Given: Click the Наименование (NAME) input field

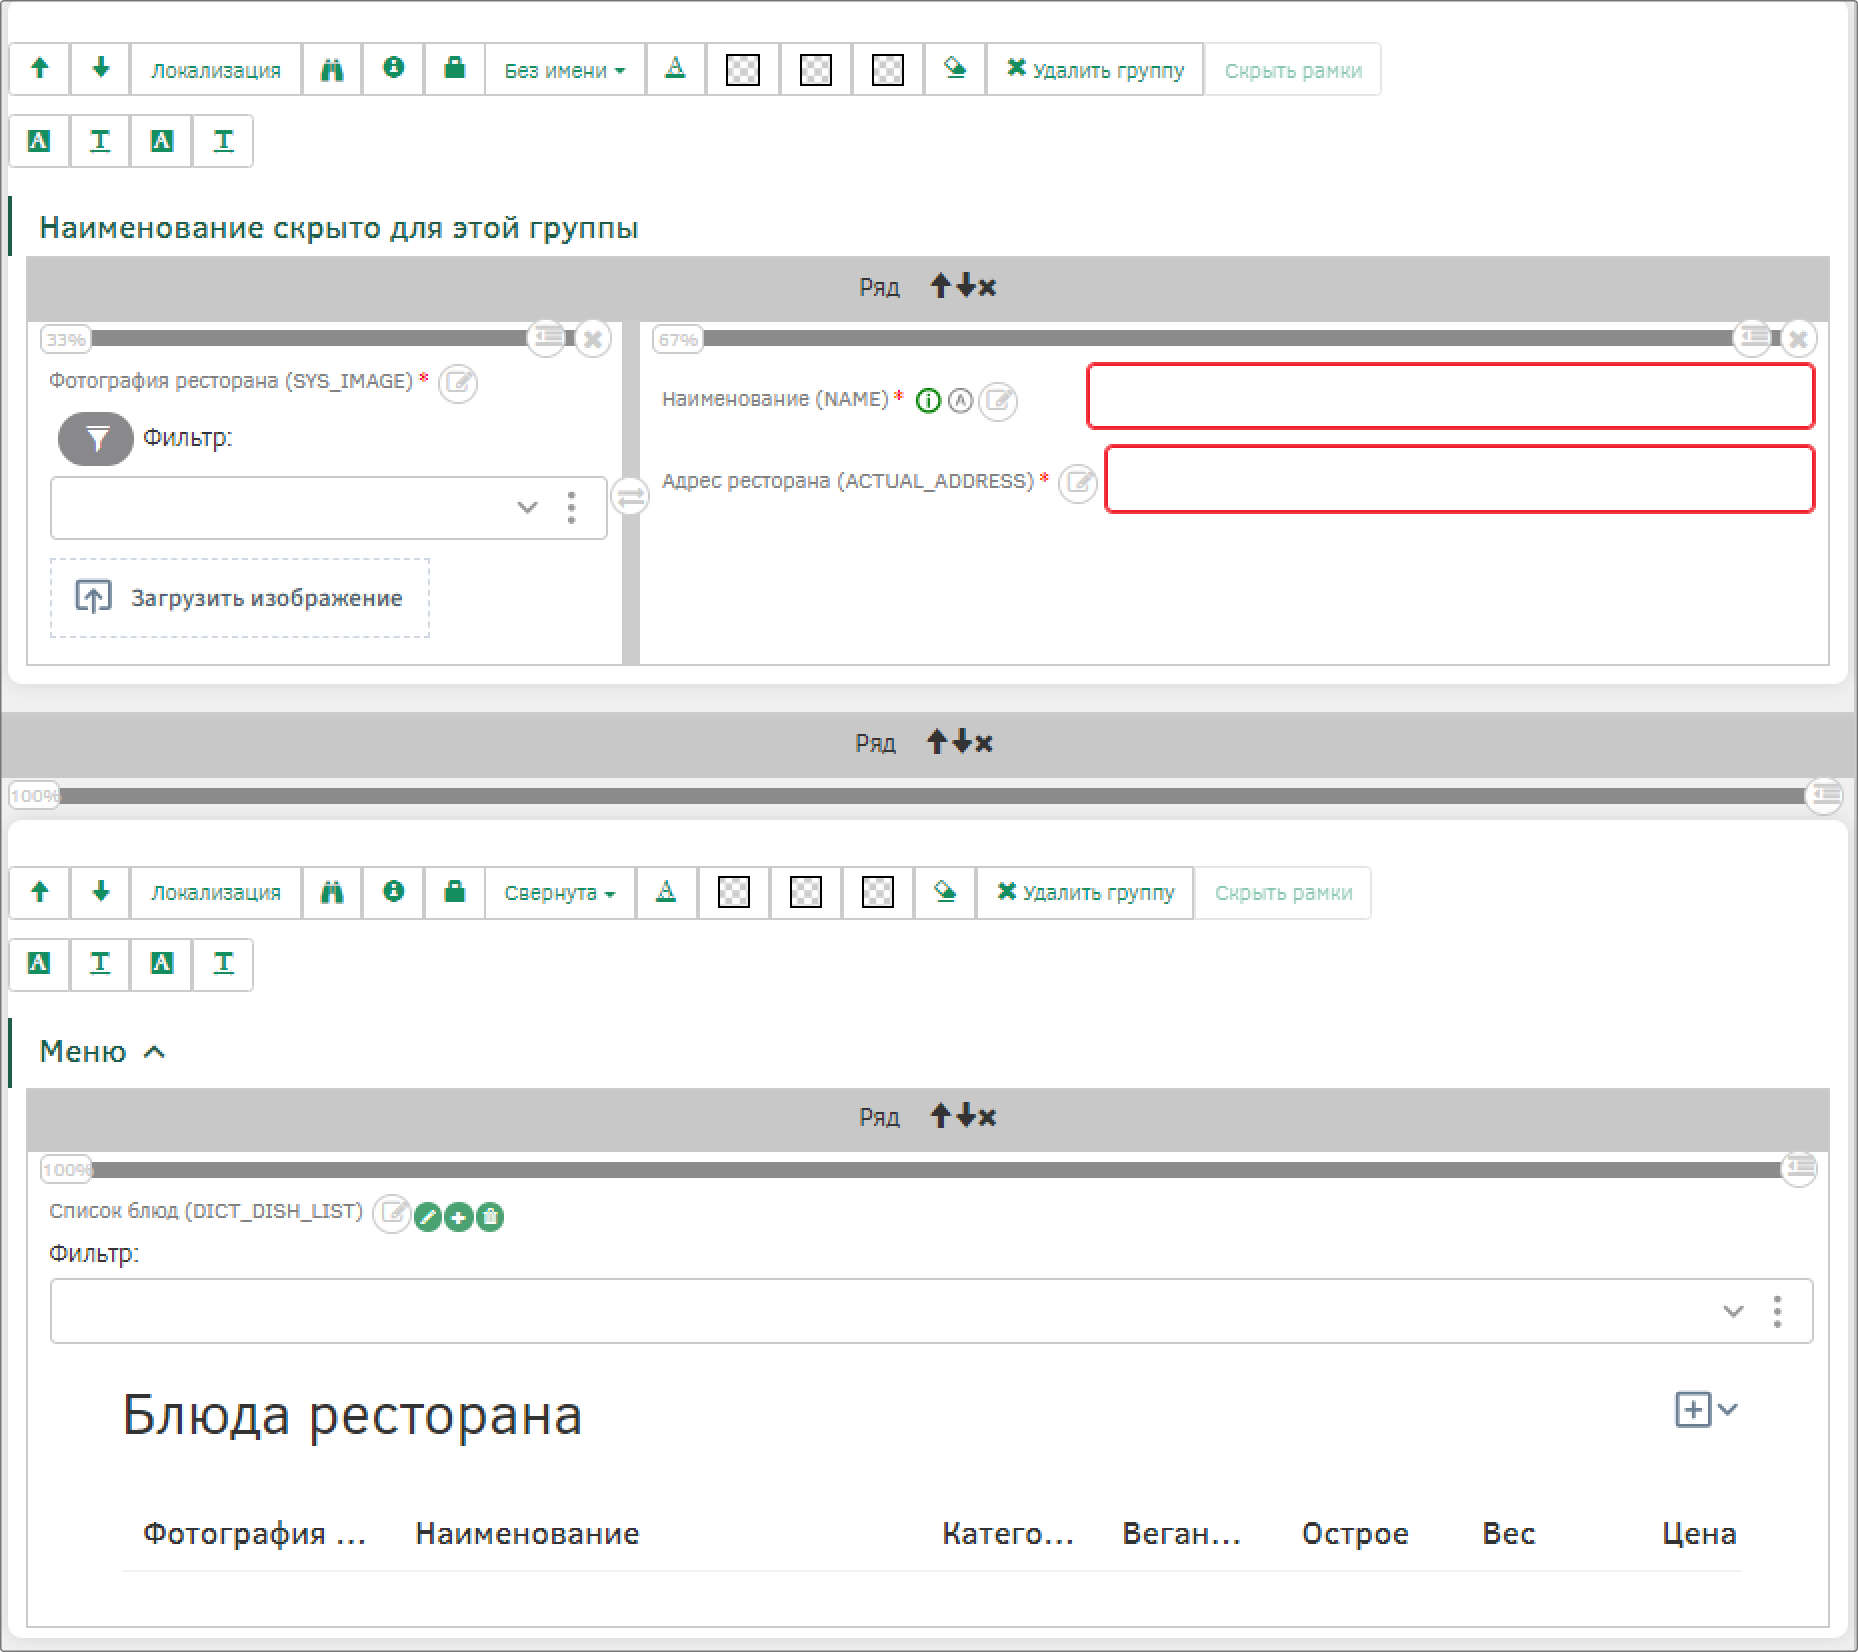Looking at the screenshot, I should click(x=1451, y=397).
